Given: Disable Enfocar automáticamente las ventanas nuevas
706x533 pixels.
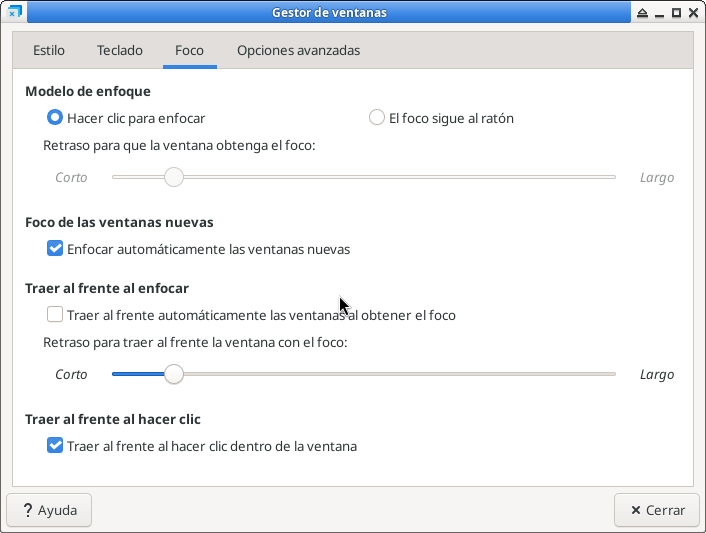Looking at the screenshot, I should [55, 249].
